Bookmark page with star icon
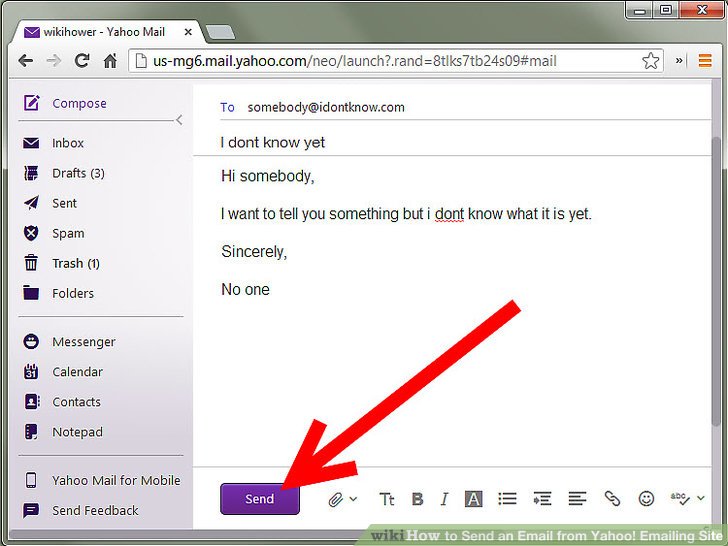The image size is (728, 546). pyautogui.click(x=650, y=61)
